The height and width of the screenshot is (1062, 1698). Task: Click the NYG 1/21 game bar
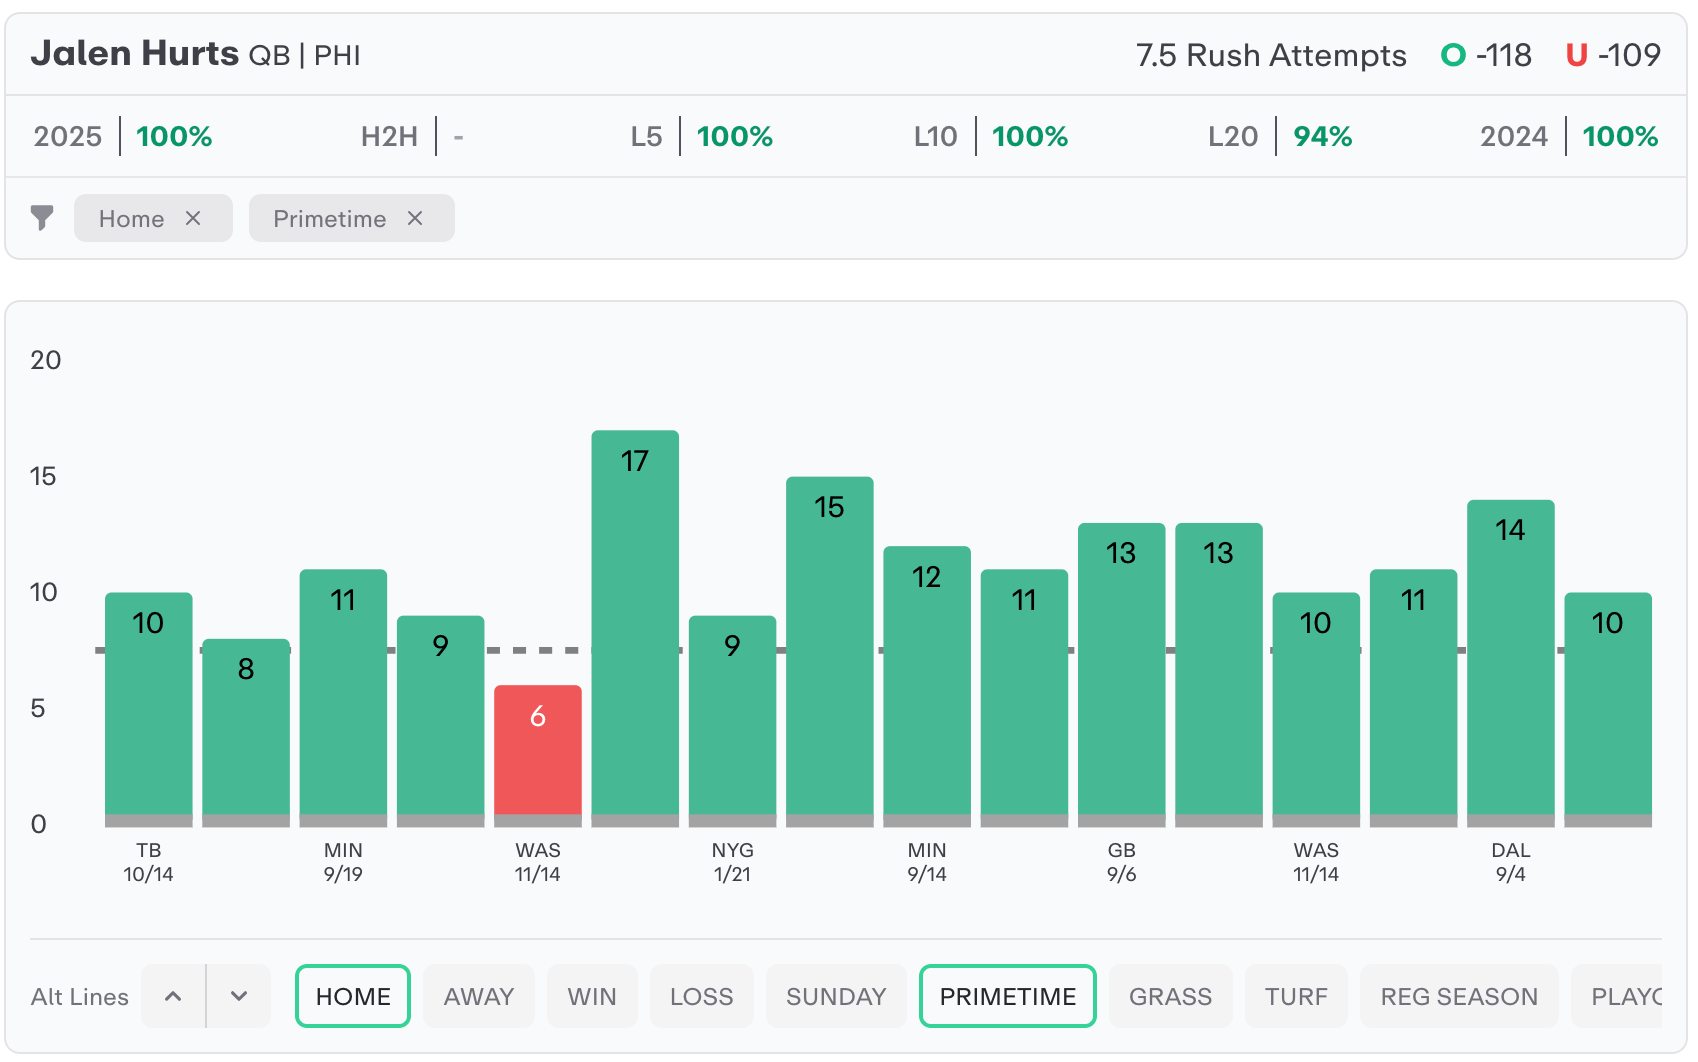pyautogui.click(x=733, y=720)
